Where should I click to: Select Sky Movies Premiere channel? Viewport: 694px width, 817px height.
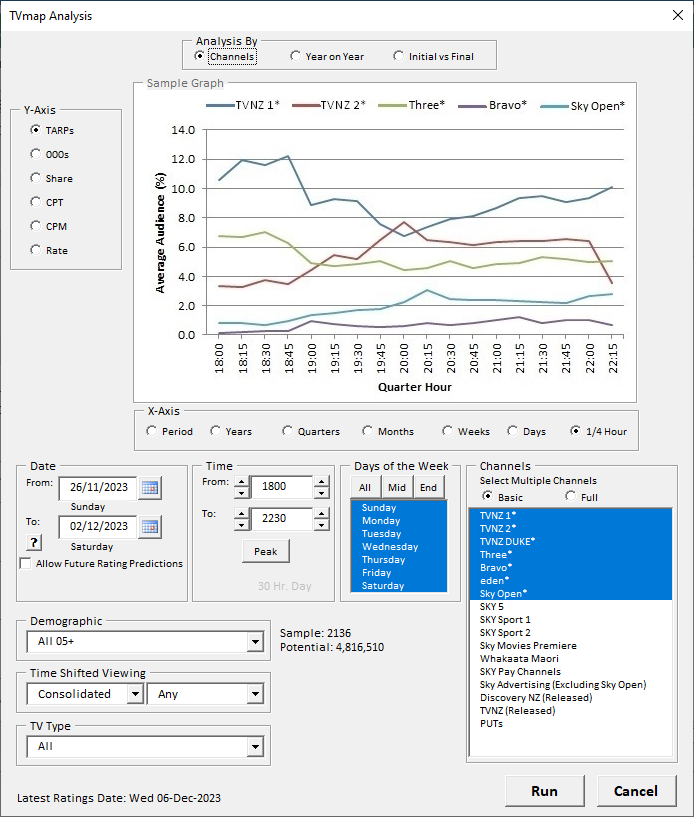571,646
